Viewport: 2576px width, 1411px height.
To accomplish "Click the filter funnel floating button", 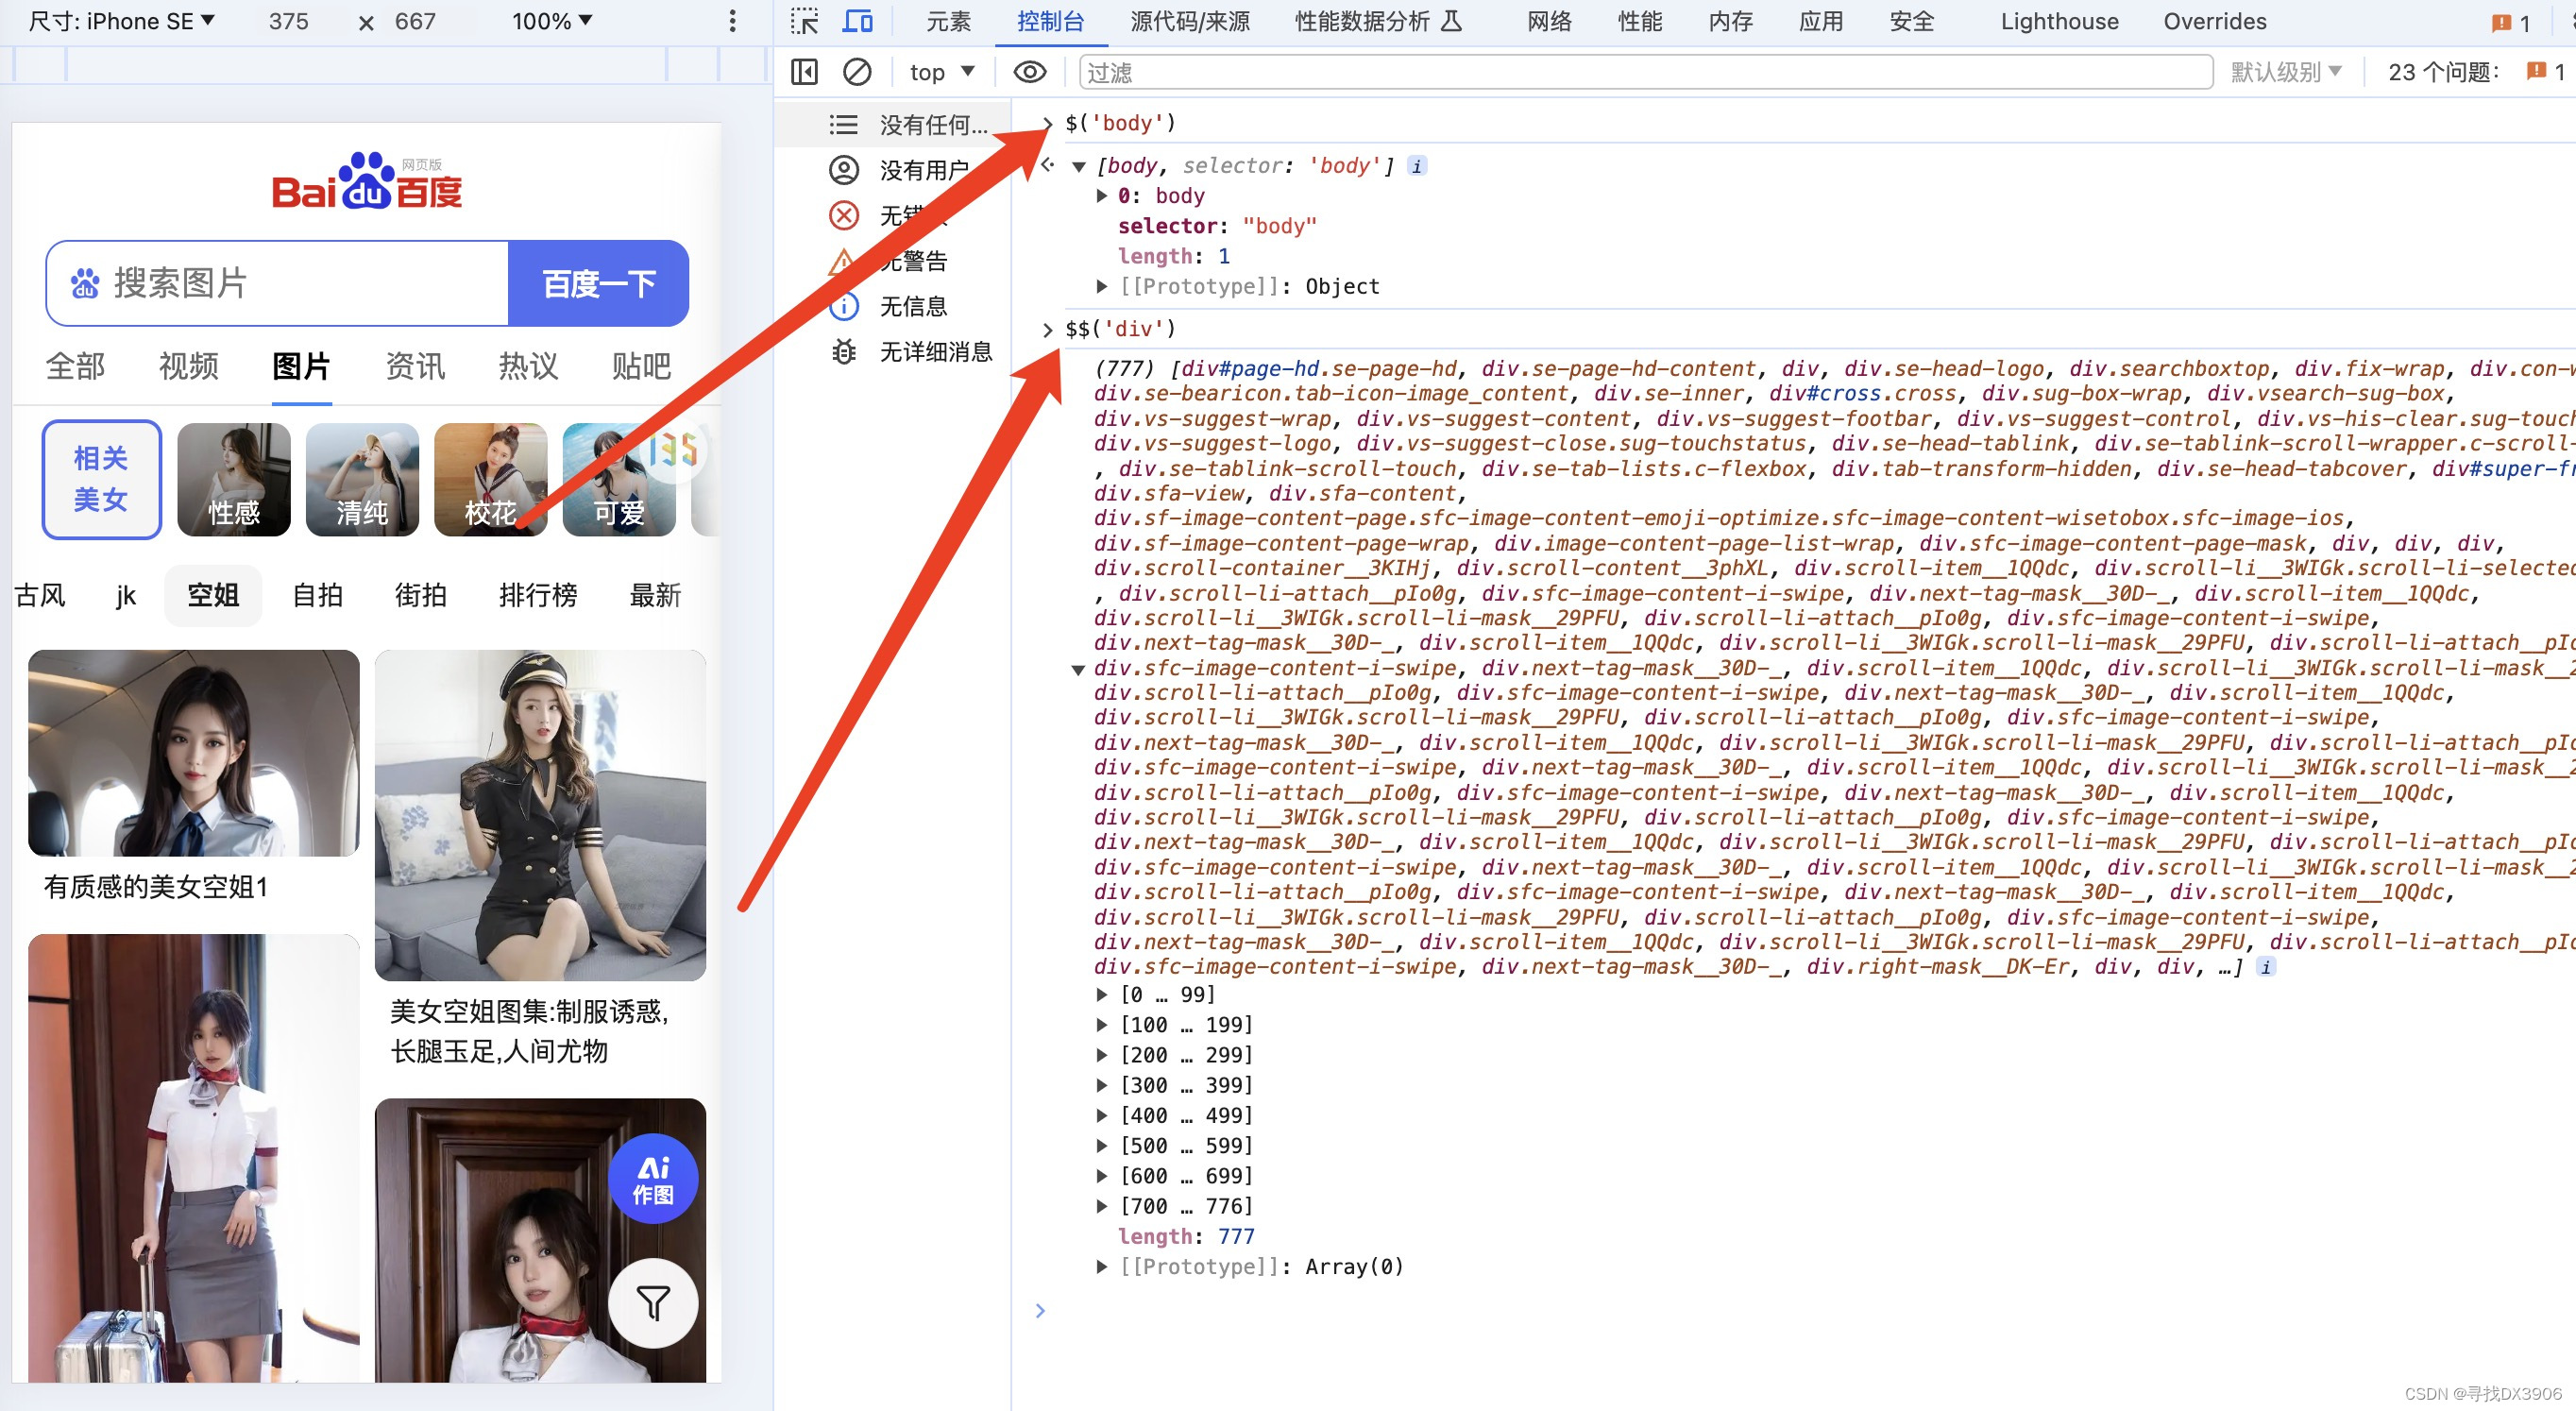I will 653,1302.
